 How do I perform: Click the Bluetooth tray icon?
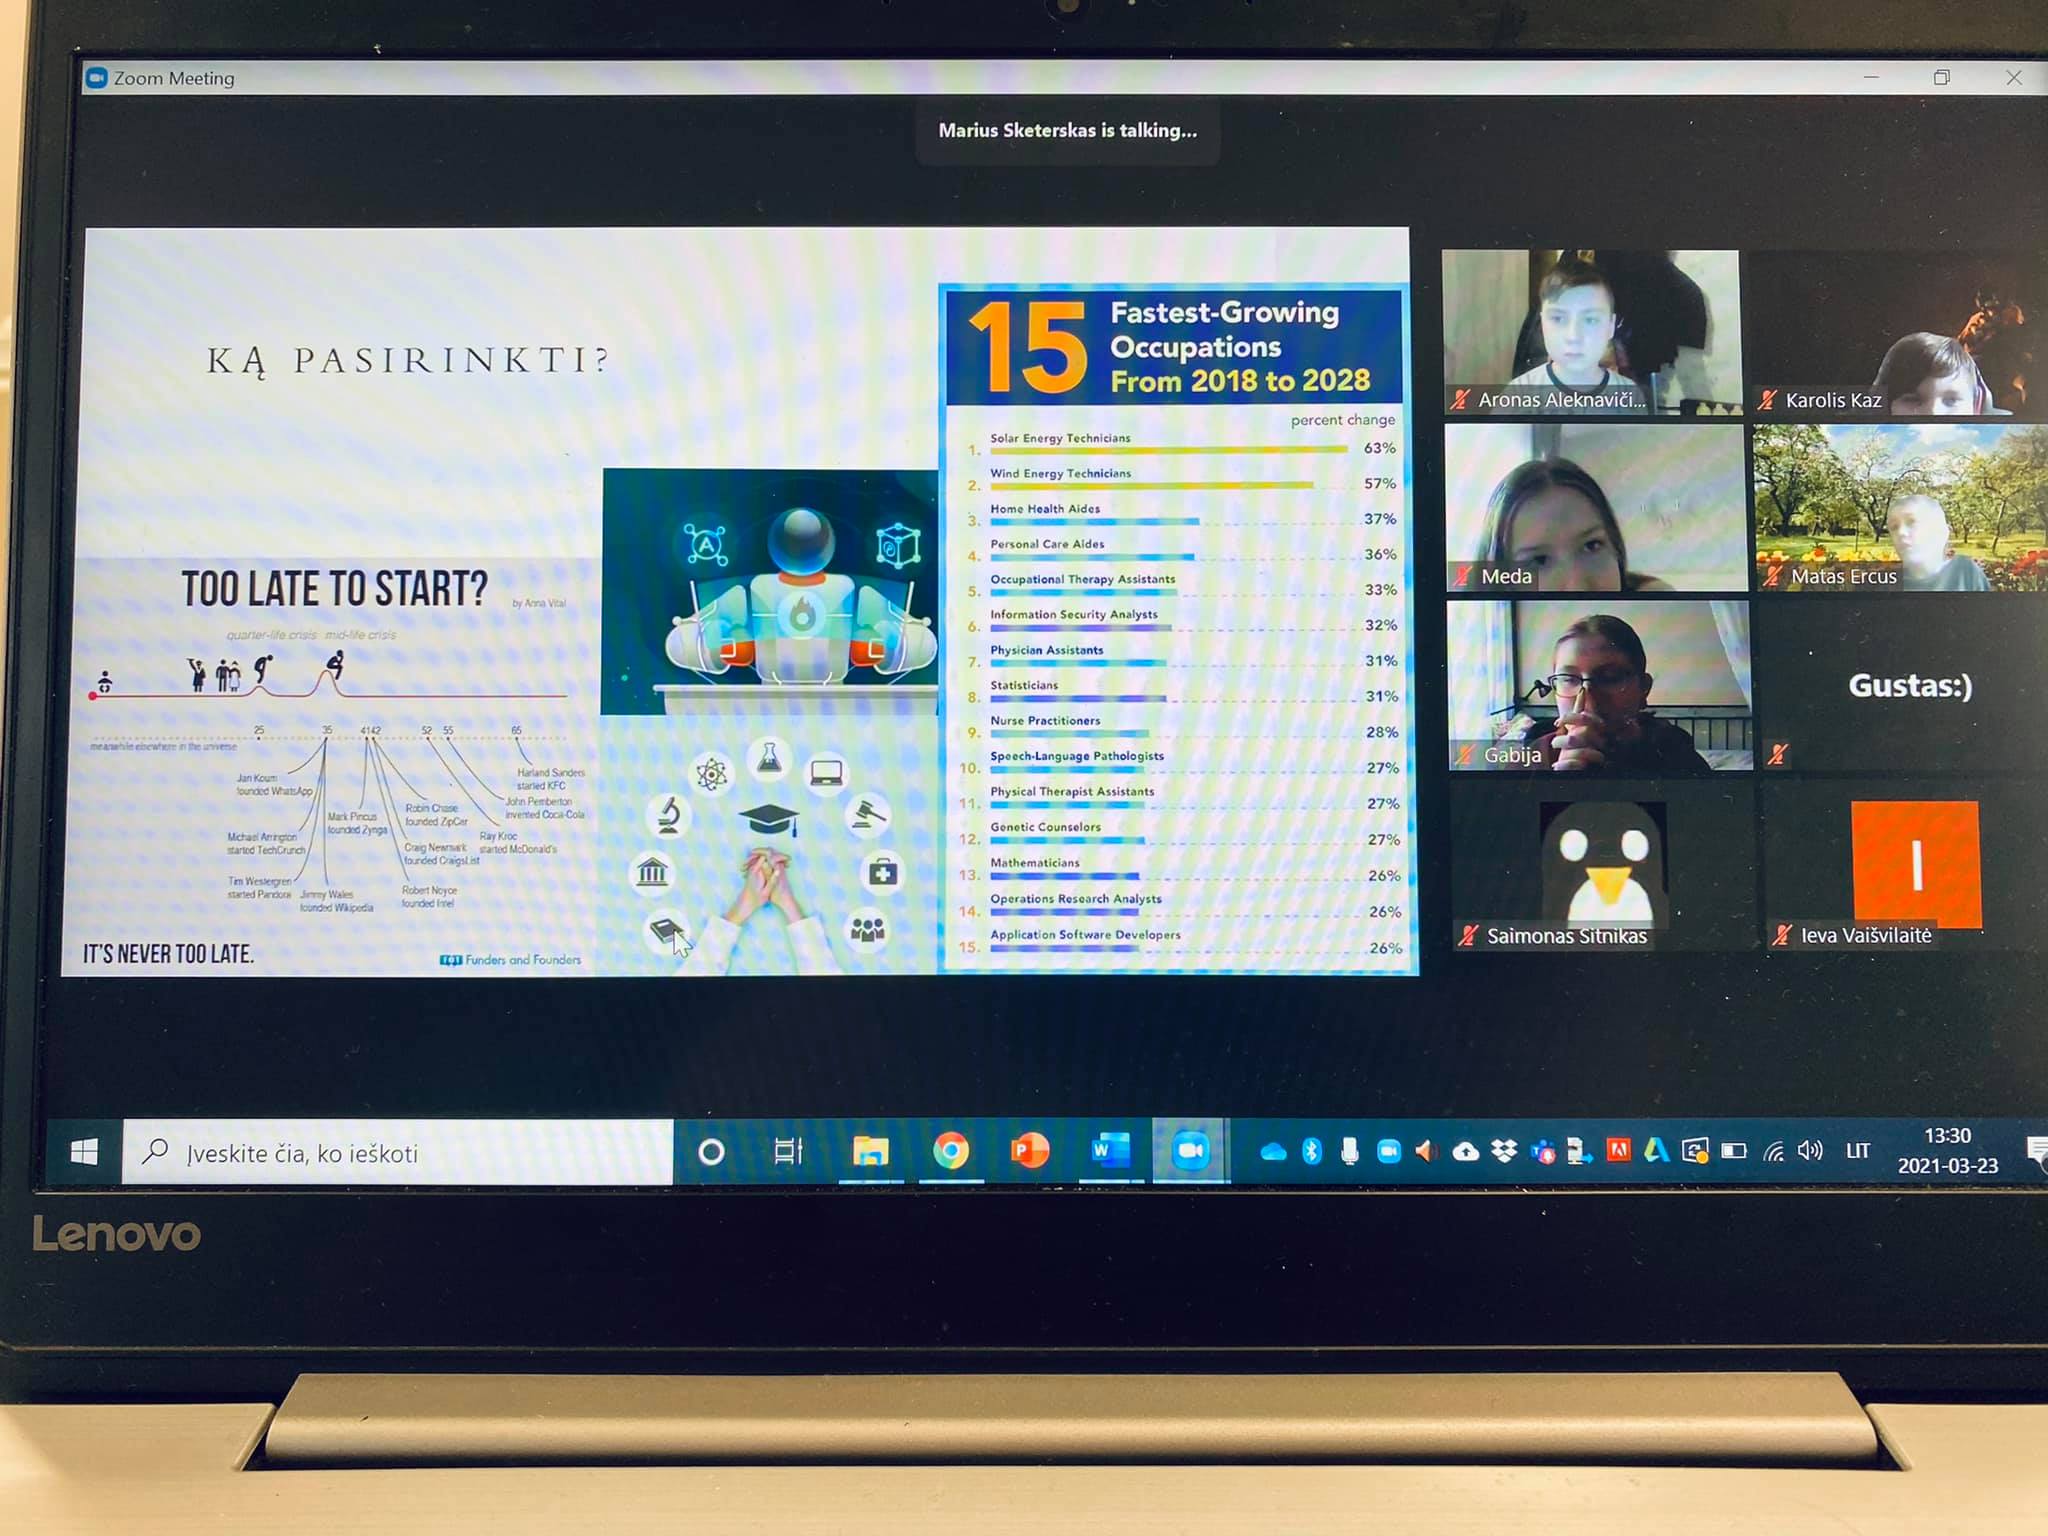(x=1312, y=1152)
